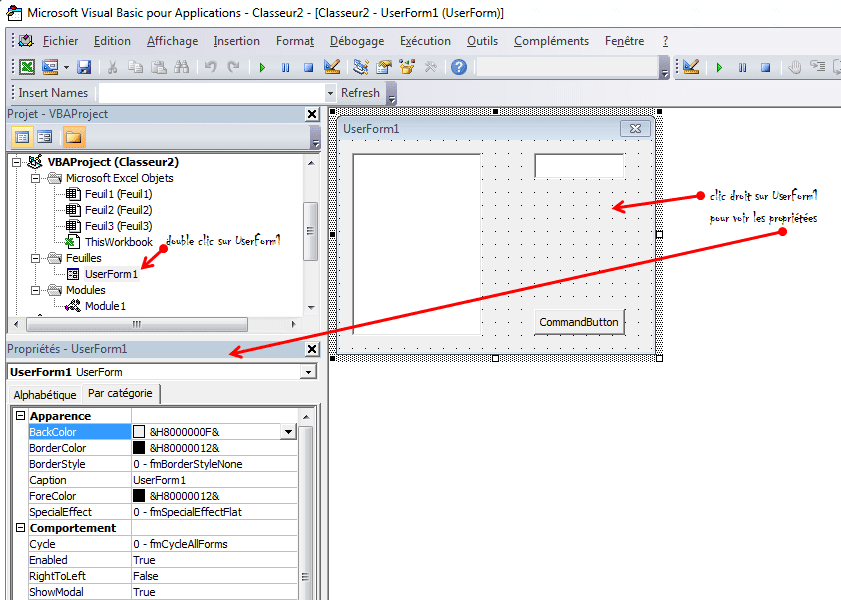
Task: Toggle Folders view in Project panel
Action: pyautogui.click(x=73, y=137)
